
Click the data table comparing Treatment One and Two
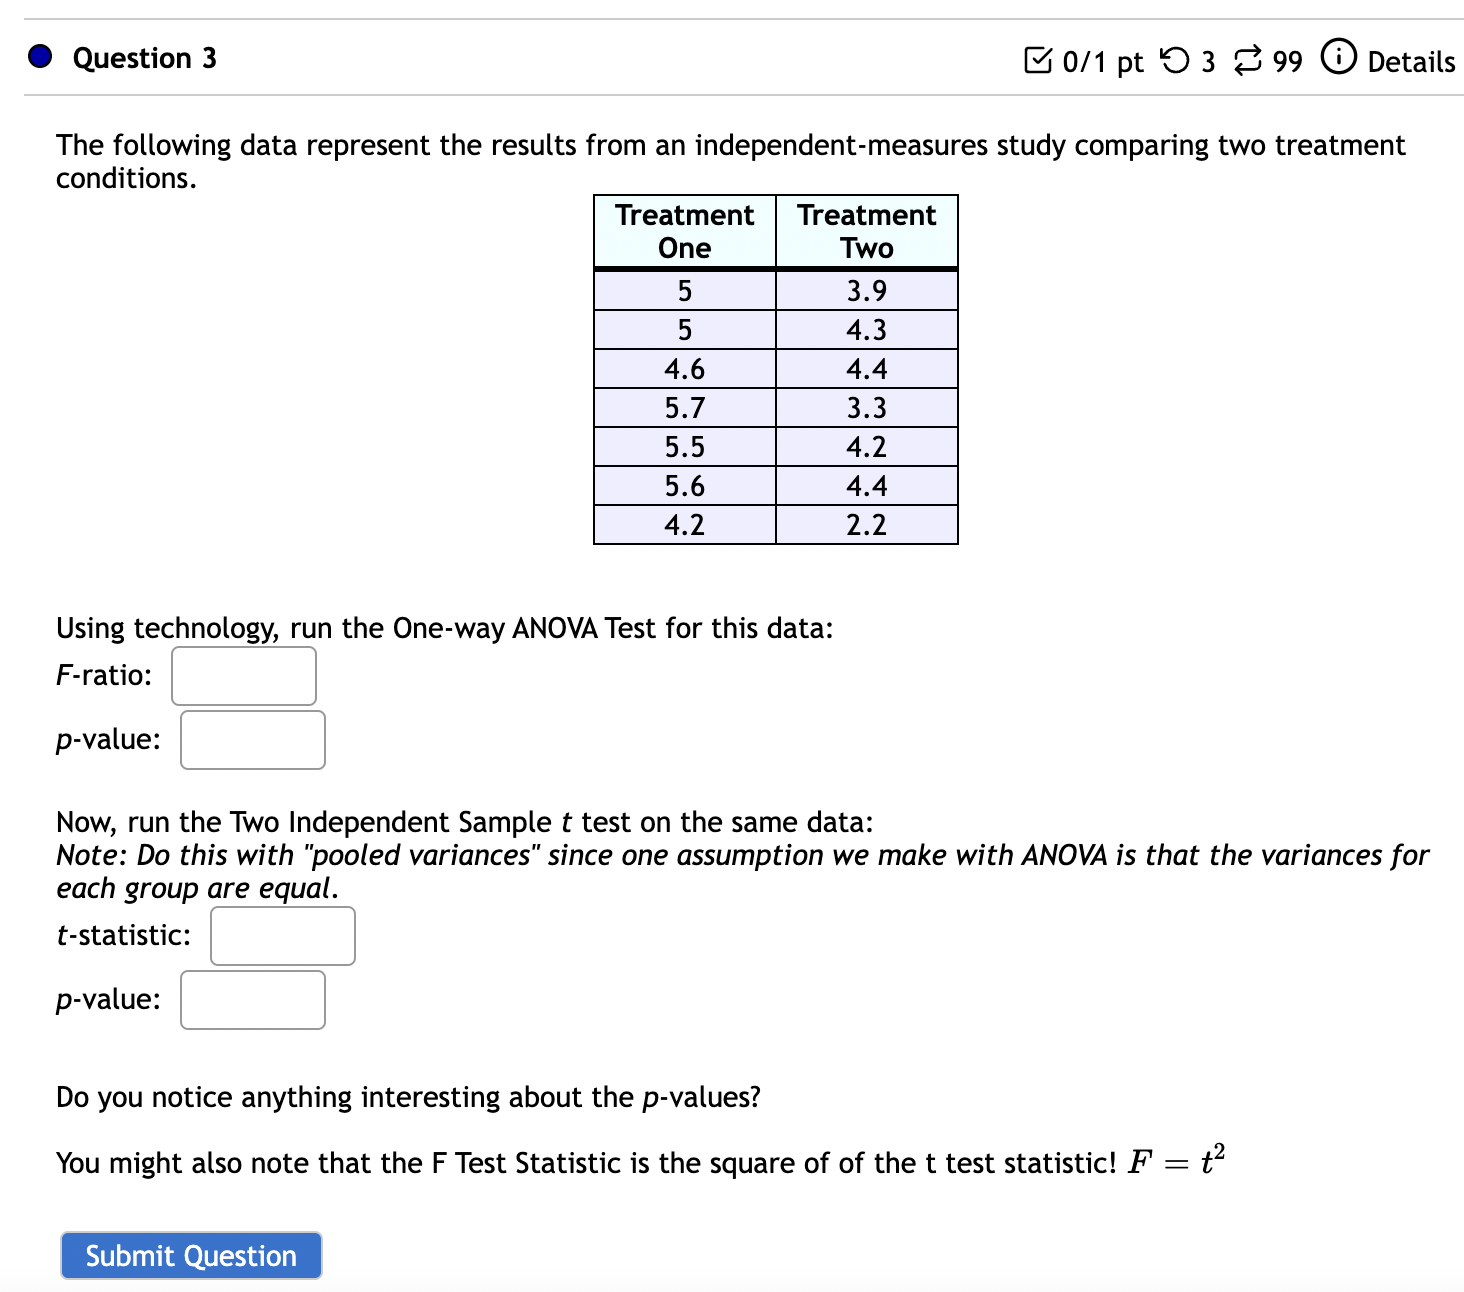coord(775,370)
